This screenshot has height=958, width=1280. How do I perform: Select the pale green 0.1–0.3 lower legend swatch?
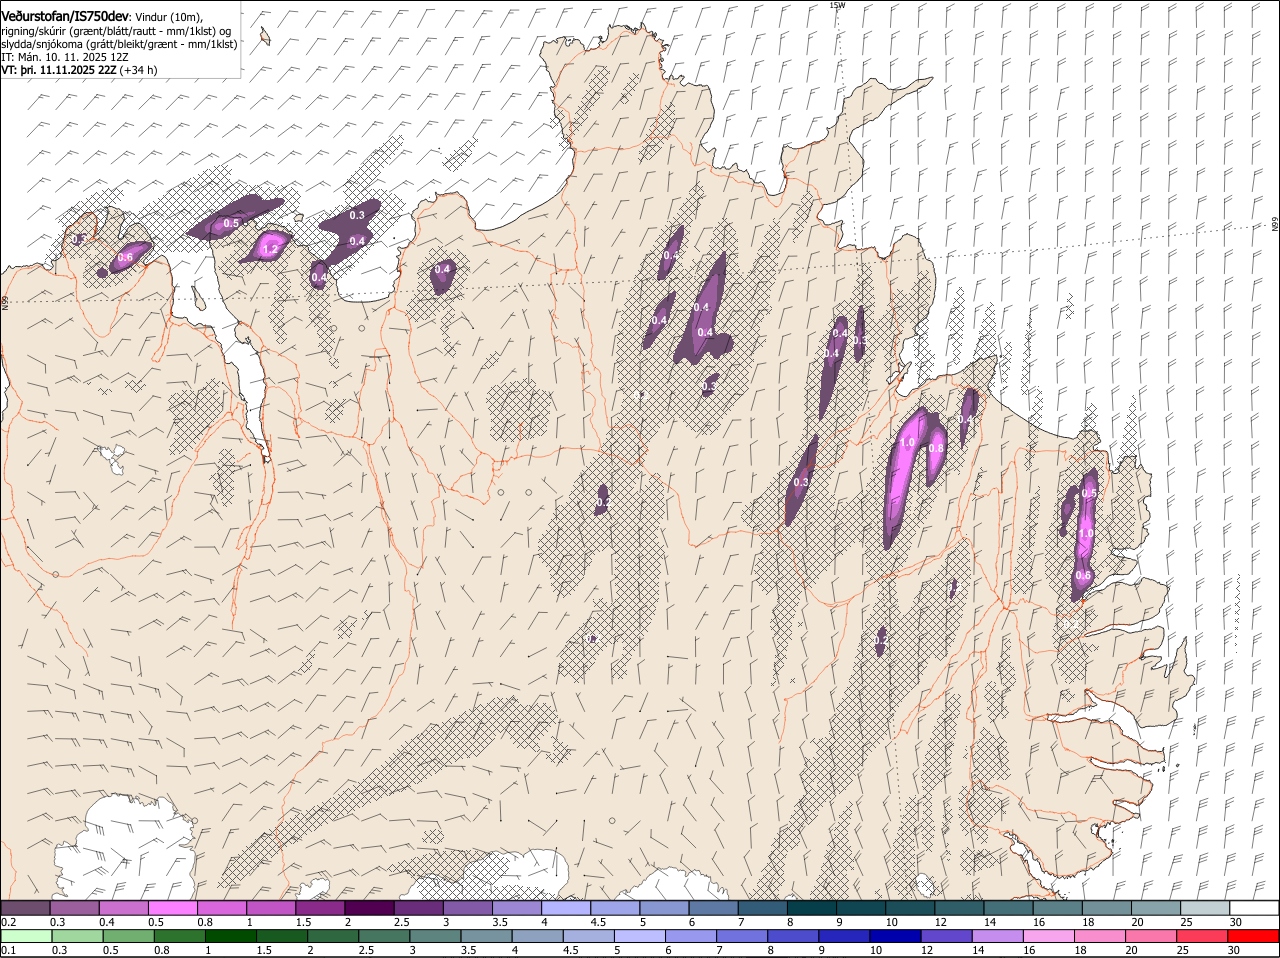[x=25, y=936]
